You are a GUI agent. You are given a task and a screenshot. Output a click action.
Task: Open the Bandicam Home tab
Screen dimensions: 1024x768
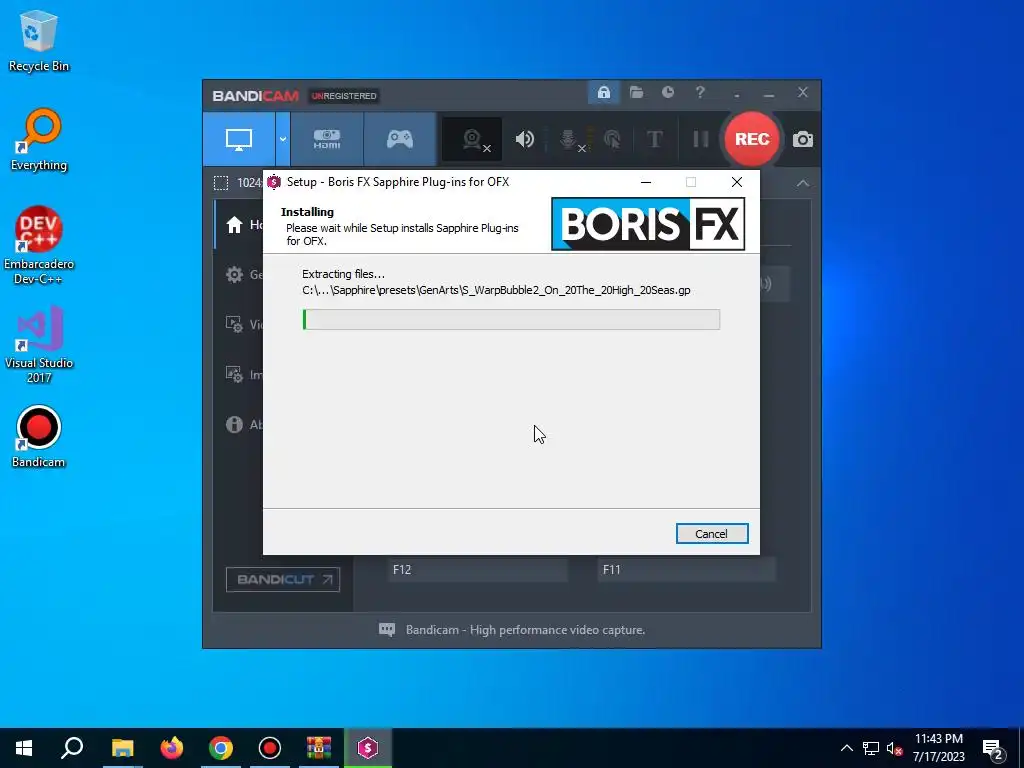click(239, 225)
